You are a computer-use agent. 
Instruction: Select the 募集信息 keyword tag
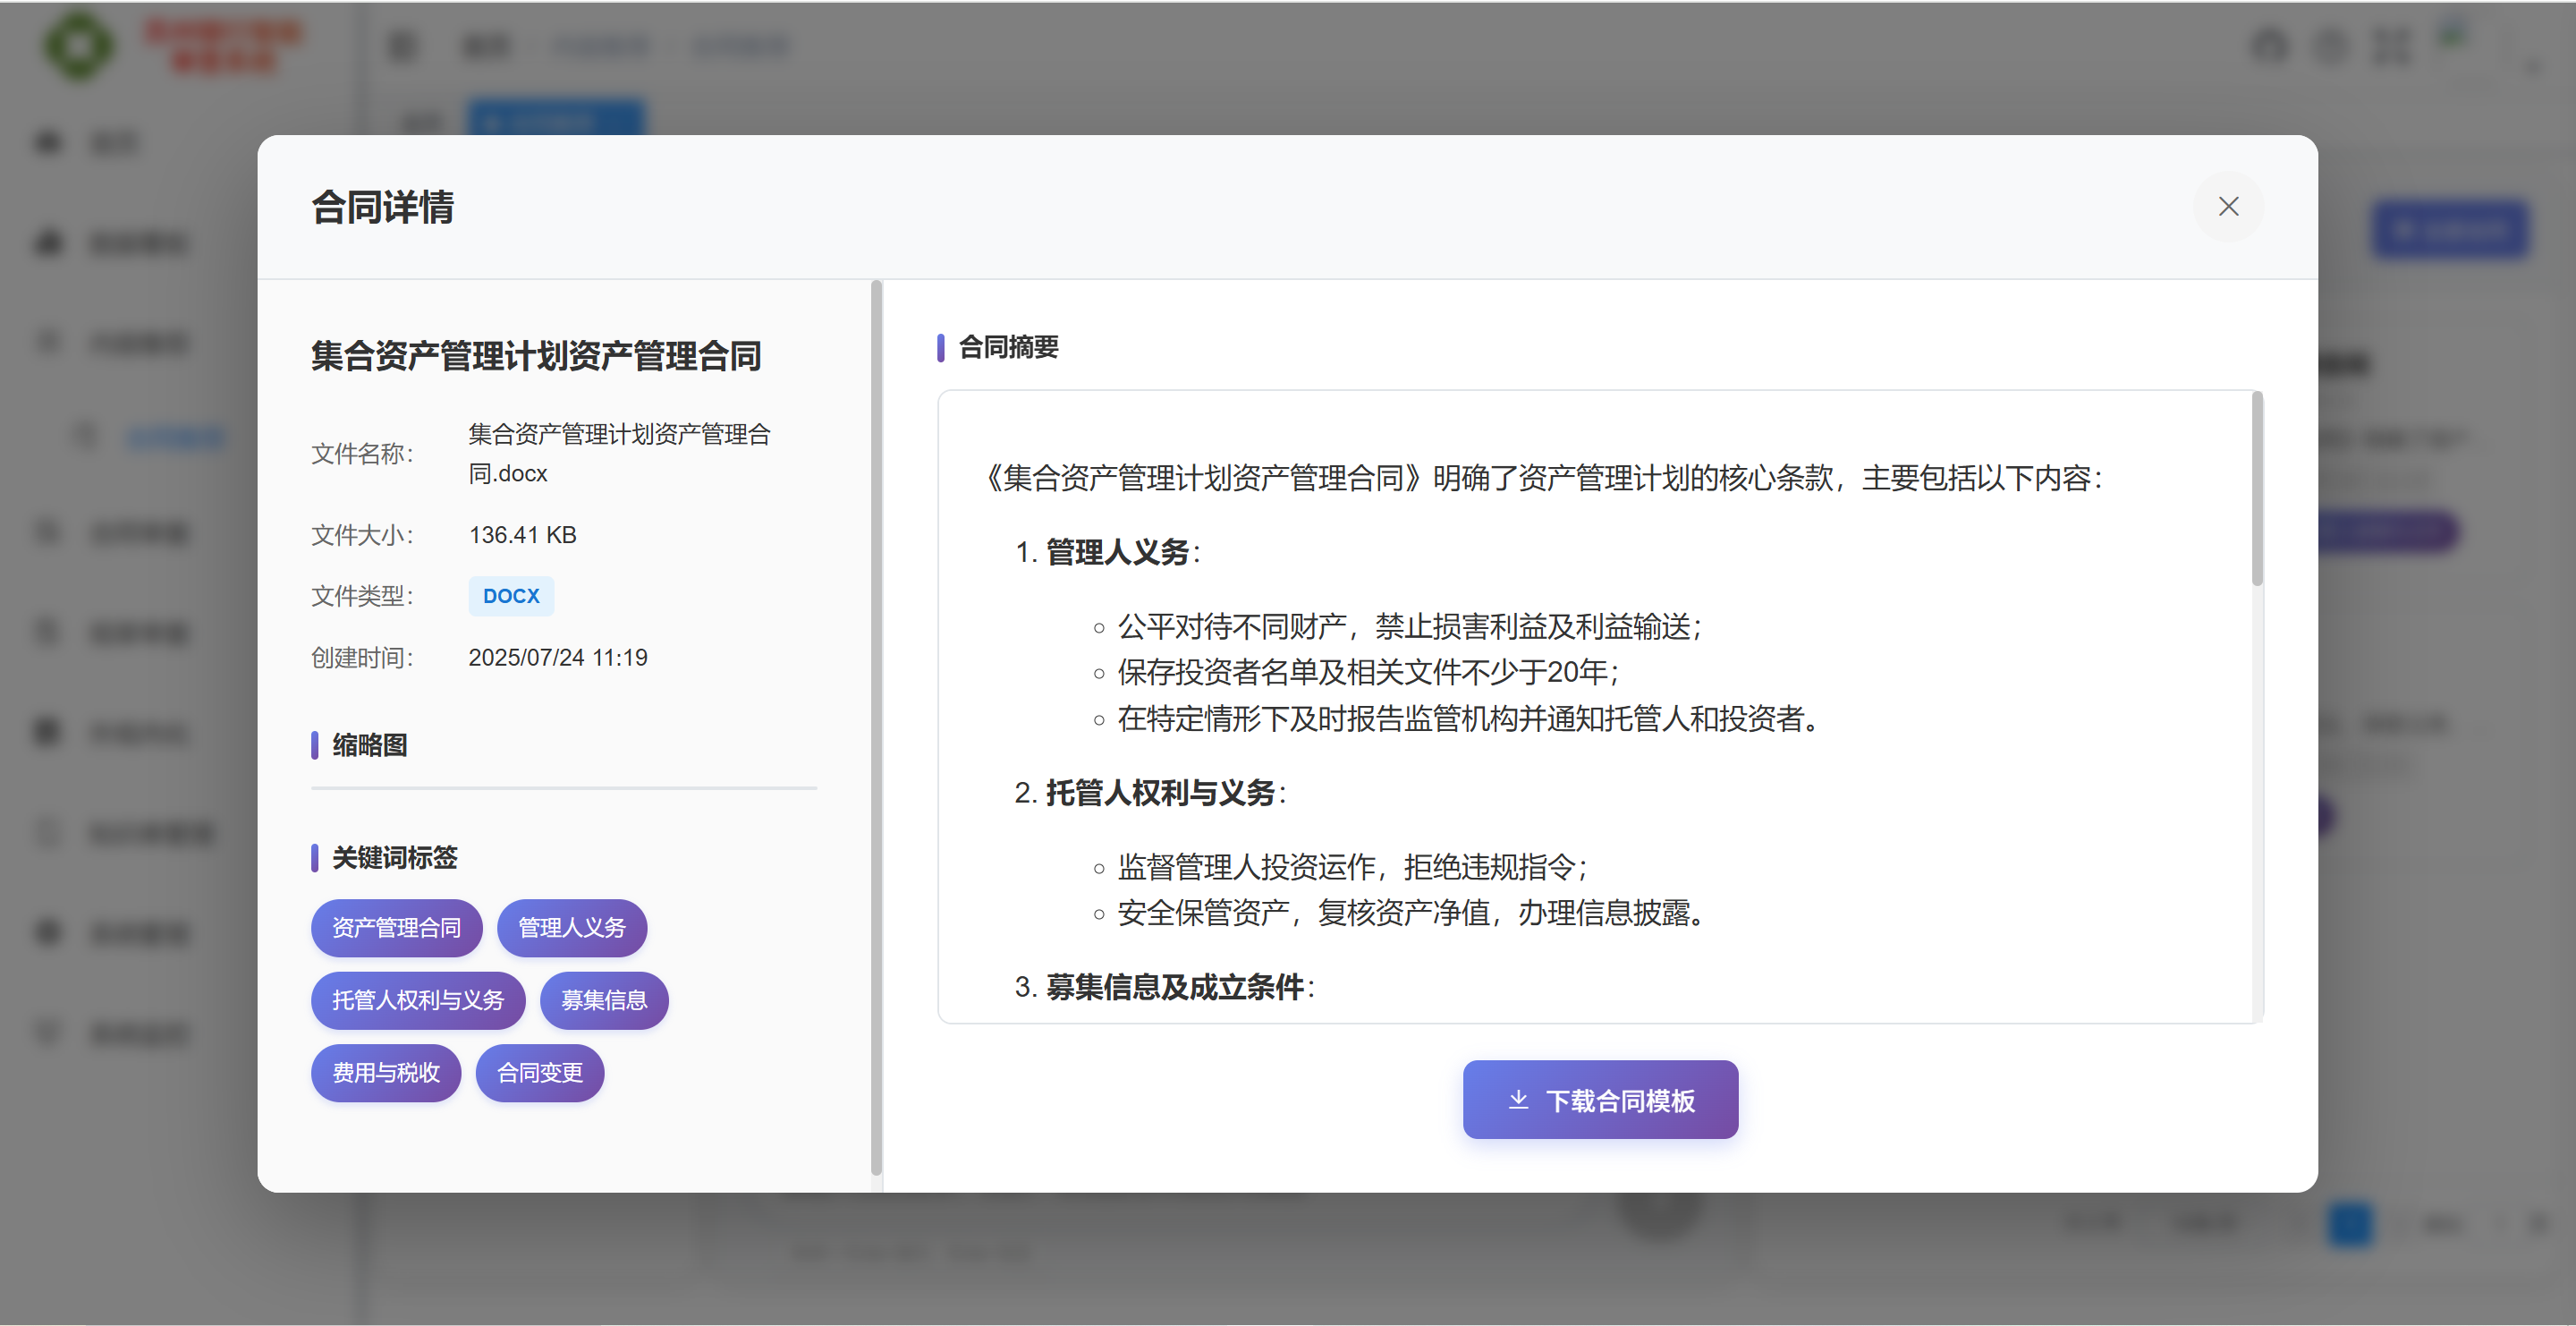pyautogui.click(x=604, y=1000)
